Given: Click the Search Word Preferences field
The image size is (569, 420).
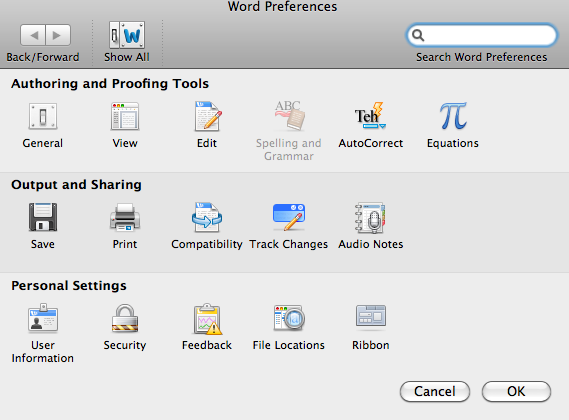Looking at the screenshot, I should coord(482,35).
